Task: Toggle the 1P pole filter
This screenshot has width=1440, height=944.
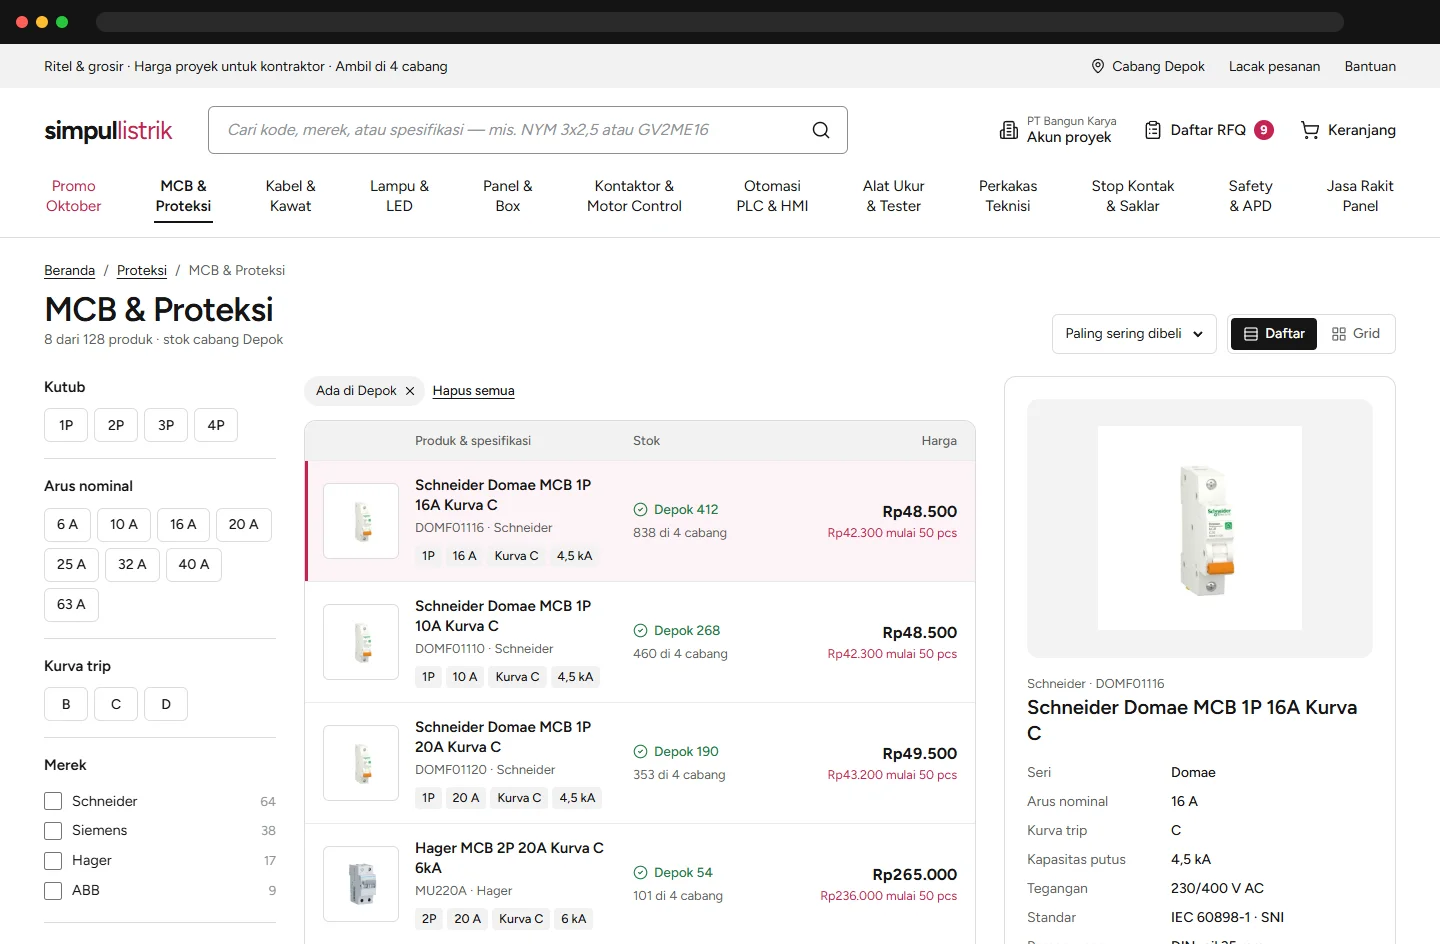Action: pyautogui.click(x=66, y=425)
